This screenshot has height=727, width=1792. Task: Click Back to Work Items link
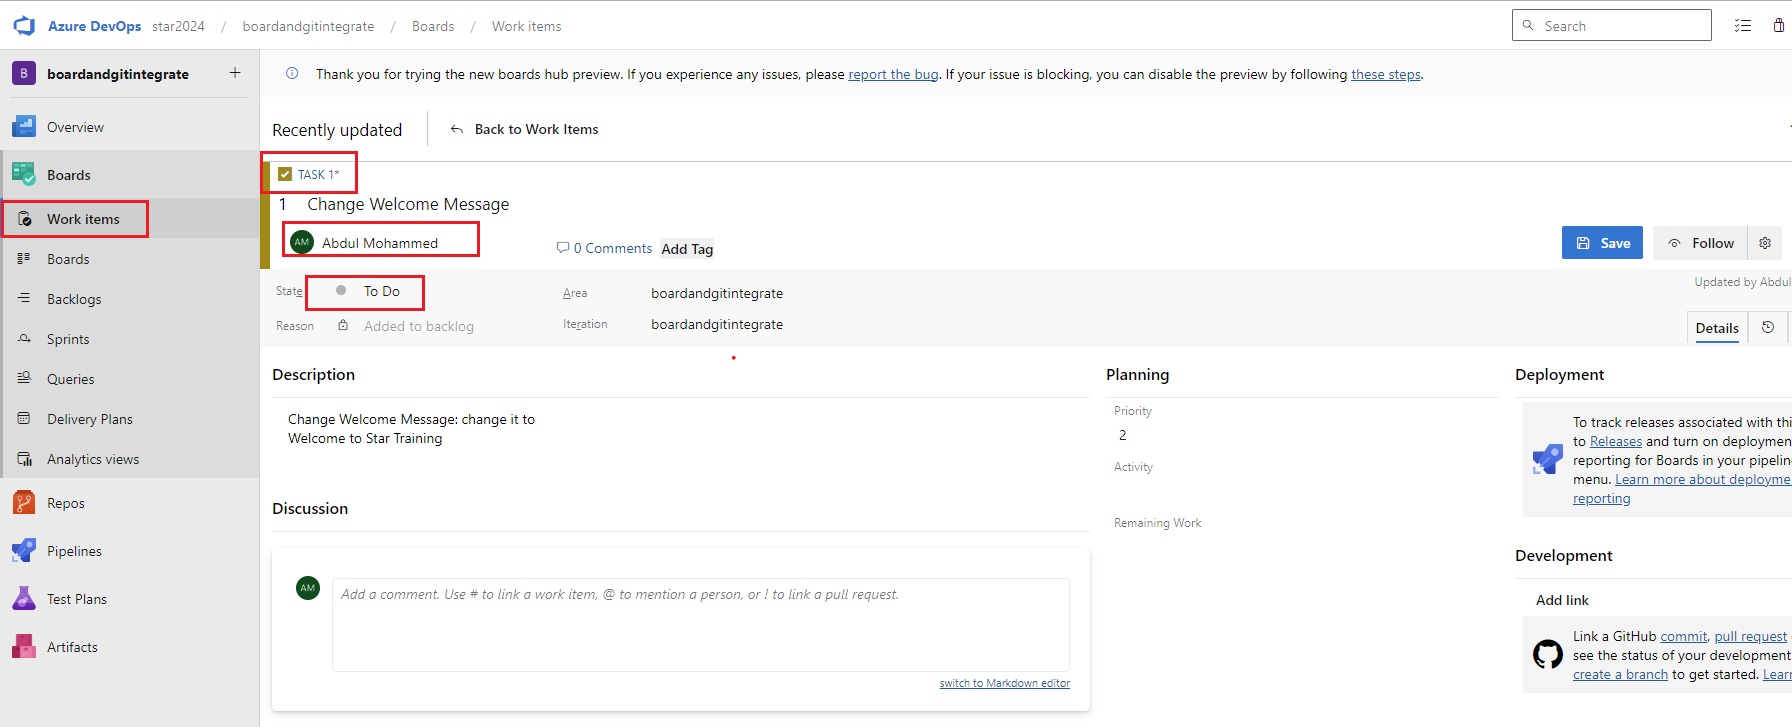click(x=536, y=129)
